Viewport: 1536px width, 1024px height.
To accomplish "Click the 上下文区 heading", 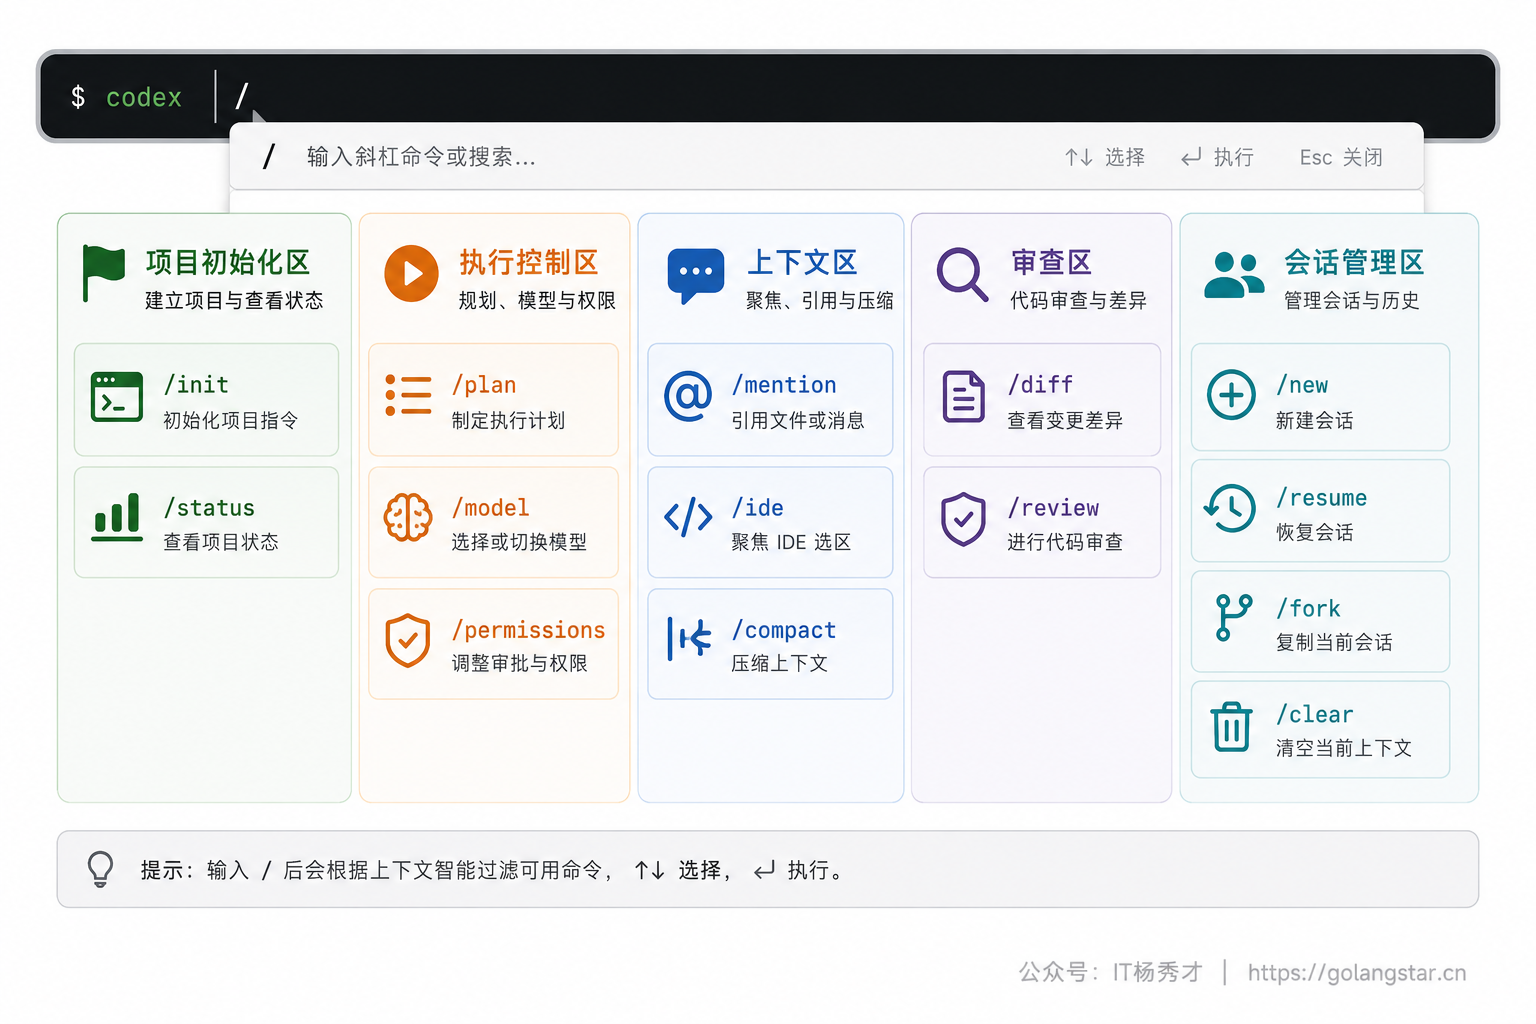I will pos(802,263).
